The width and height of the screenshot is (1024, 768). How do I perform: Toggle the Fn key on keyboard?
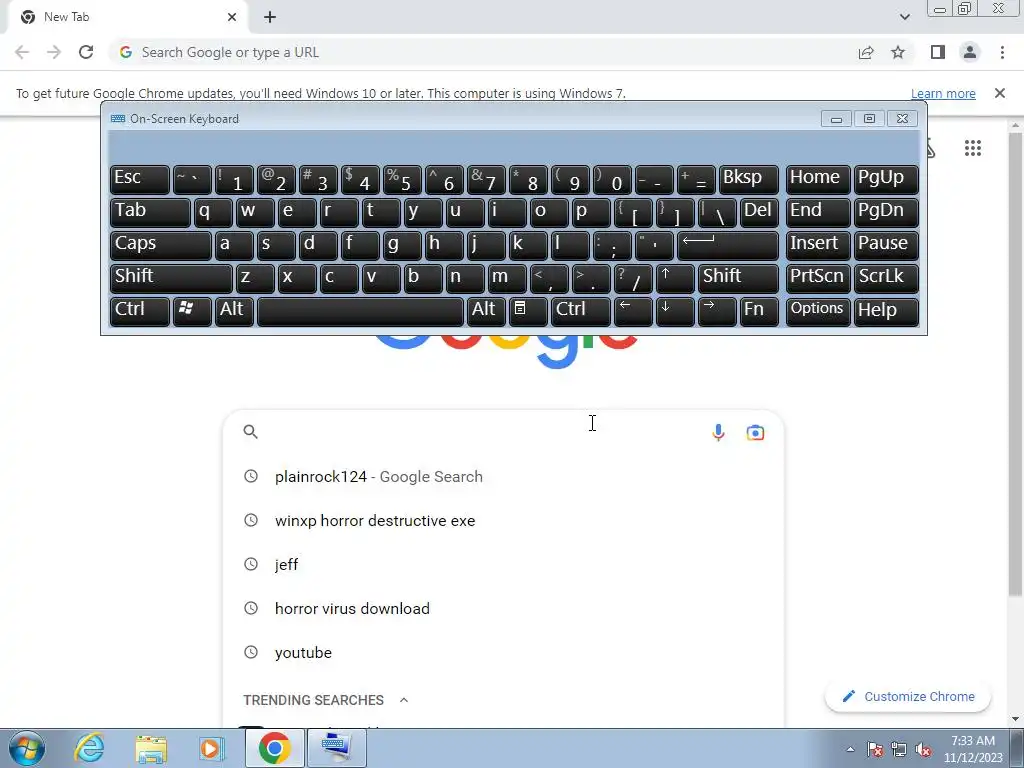(759, 311)
